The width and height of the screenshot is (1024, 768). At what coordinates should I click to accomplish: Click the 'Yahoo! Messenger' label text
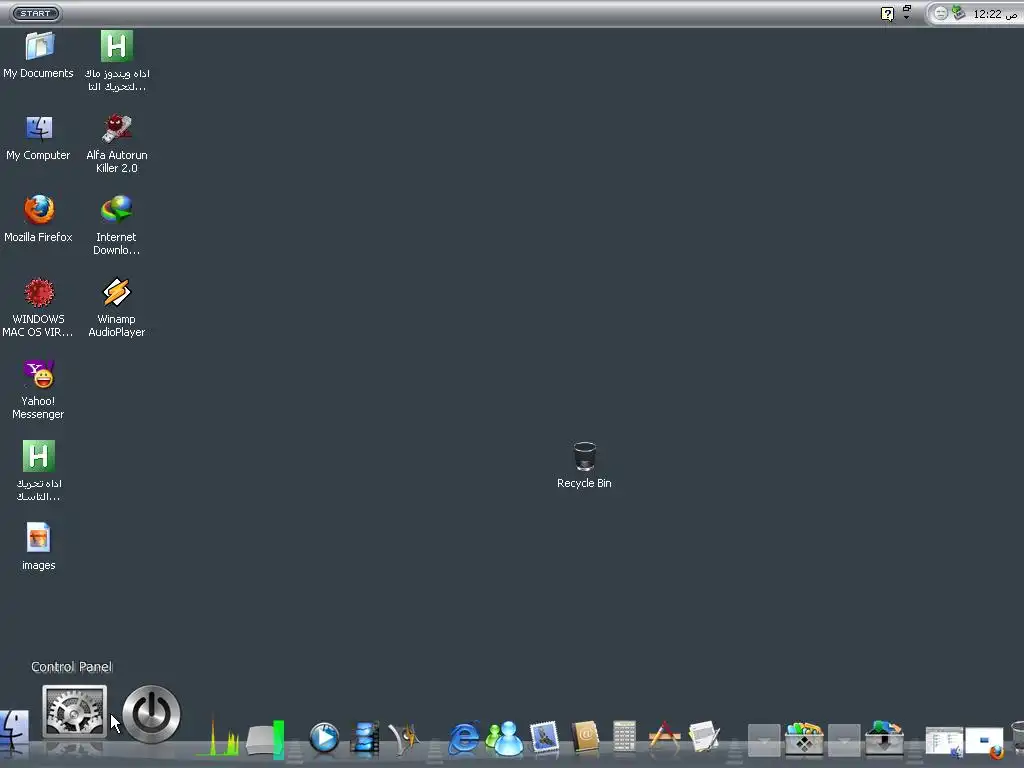pos(39,408)
